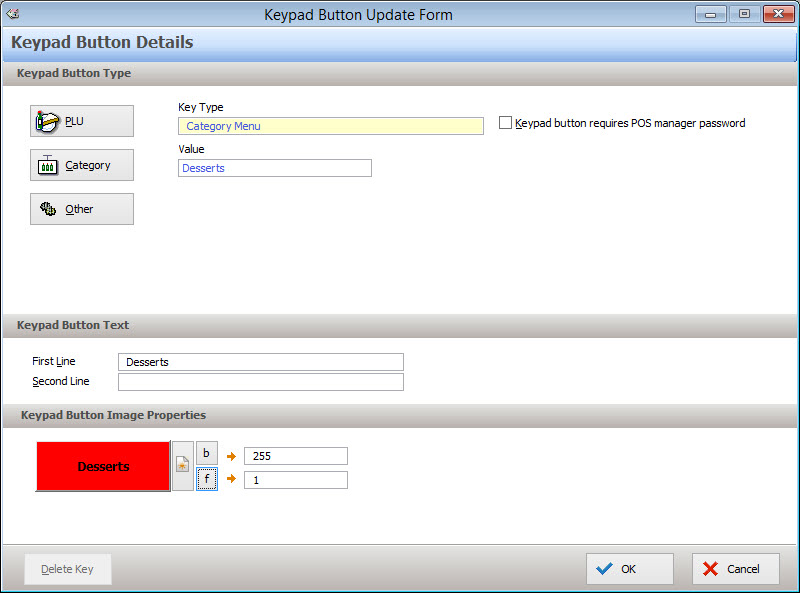Click the image import icon beside the button preview
Viewport: 800px width, 593px height.
point(183,465)
